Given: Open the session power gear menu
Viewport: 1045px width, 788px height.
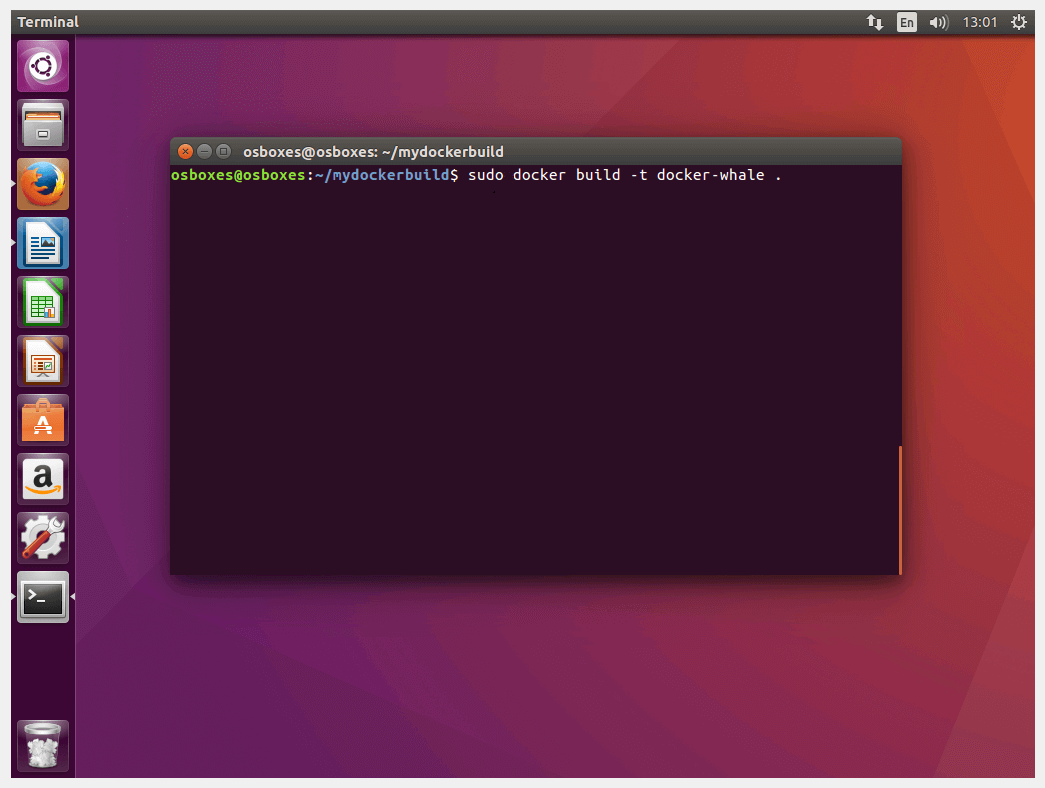Looking at the screenshot, I should (x=1018, y=22).
